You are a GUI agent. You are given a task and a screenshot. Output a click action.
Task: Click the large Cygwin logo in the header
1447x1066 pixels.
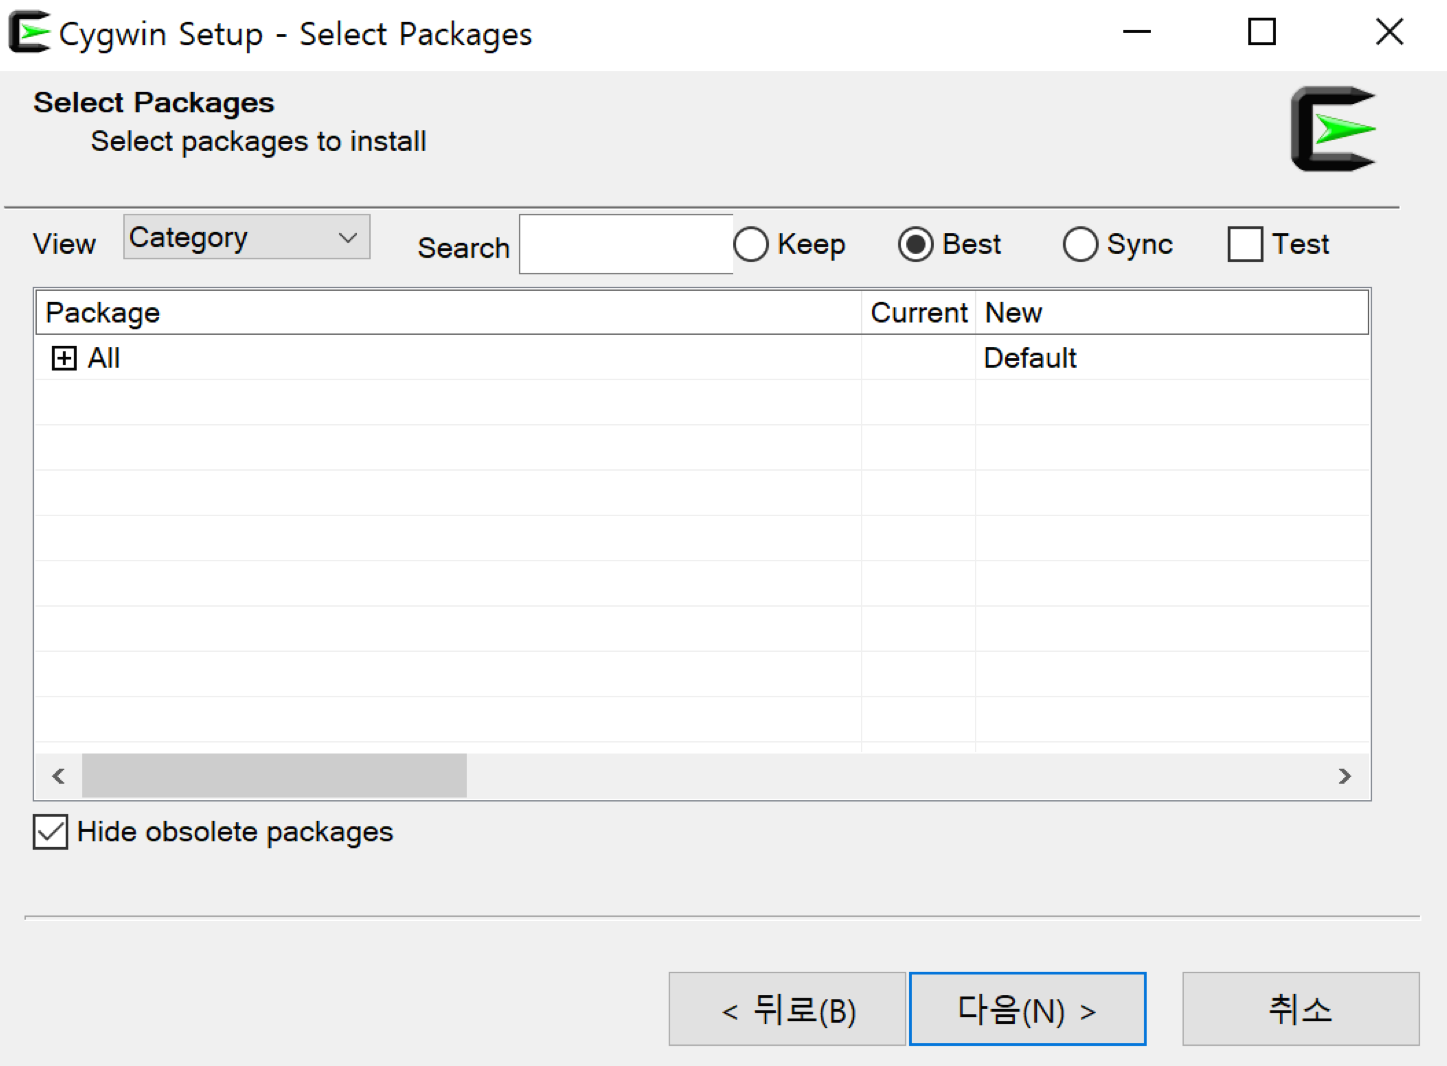pos(1334,129)
